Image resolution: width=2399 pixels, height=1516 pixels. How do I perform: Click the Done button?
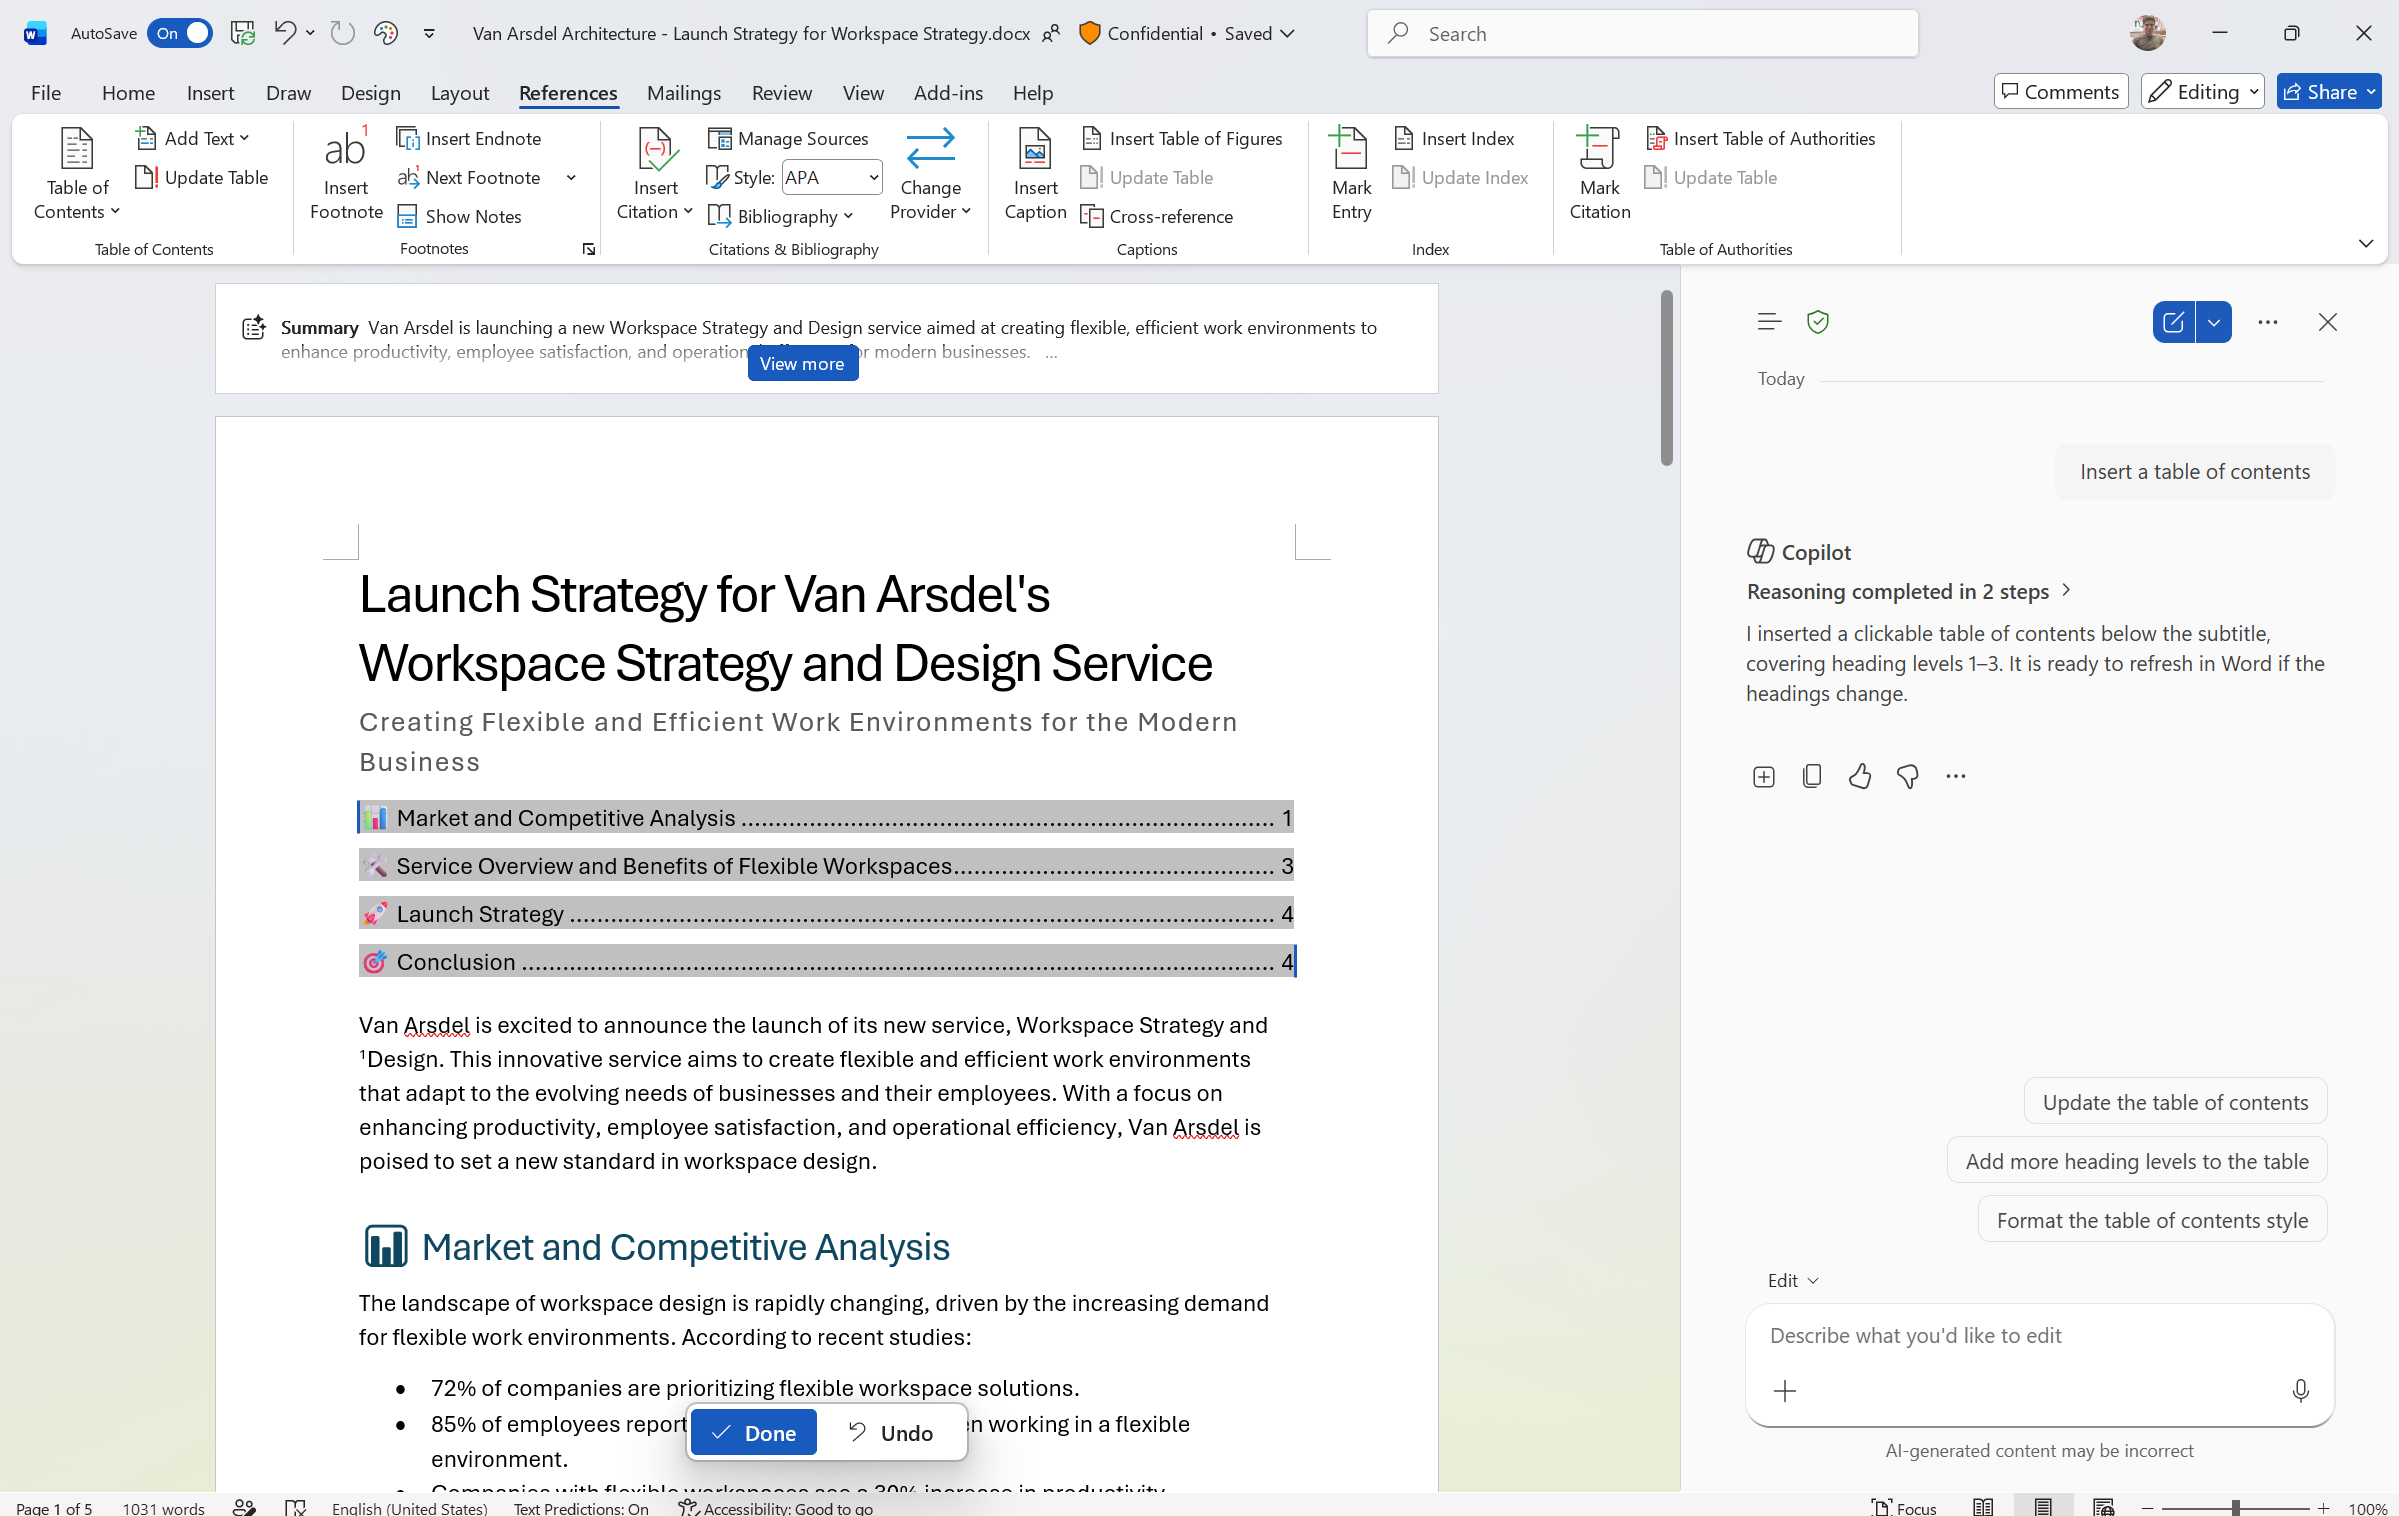point(754,1432)
